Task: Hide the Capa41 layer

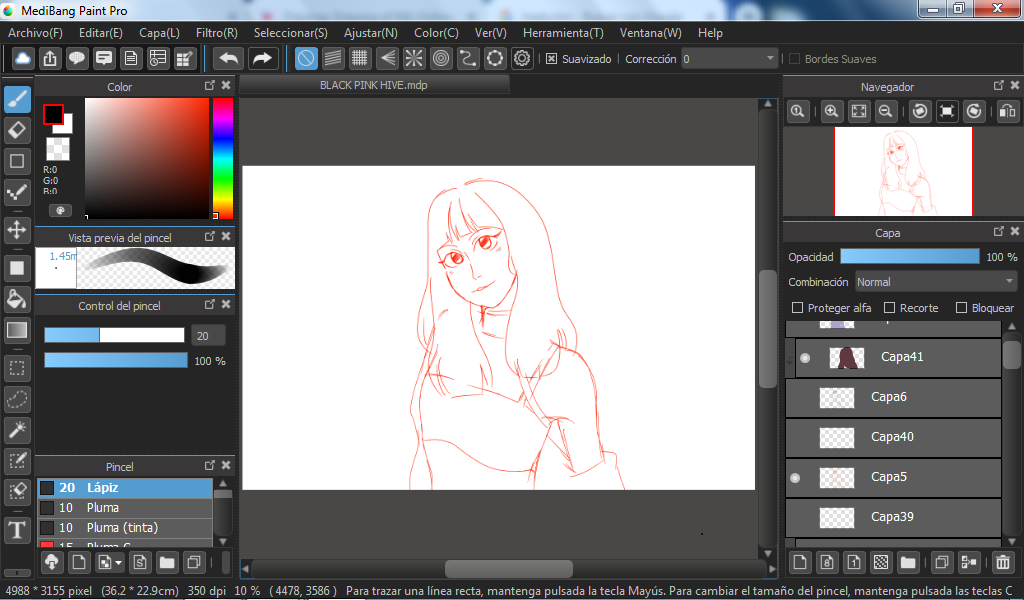Action: [805, 358]
